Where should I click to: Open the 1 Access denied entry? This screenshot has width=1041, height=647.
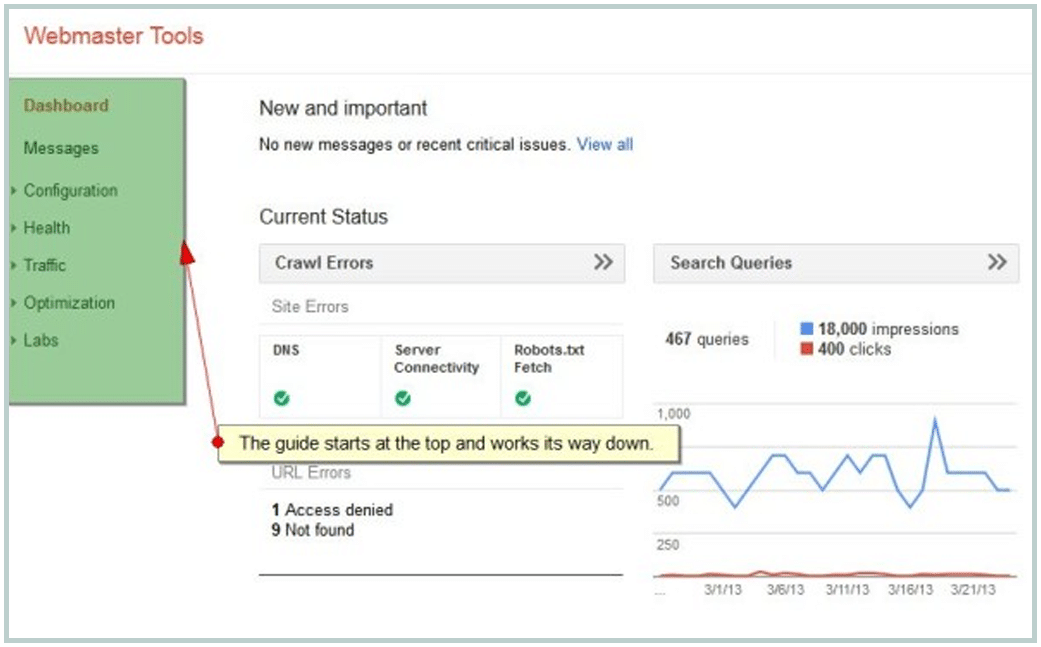coord(332,510)
